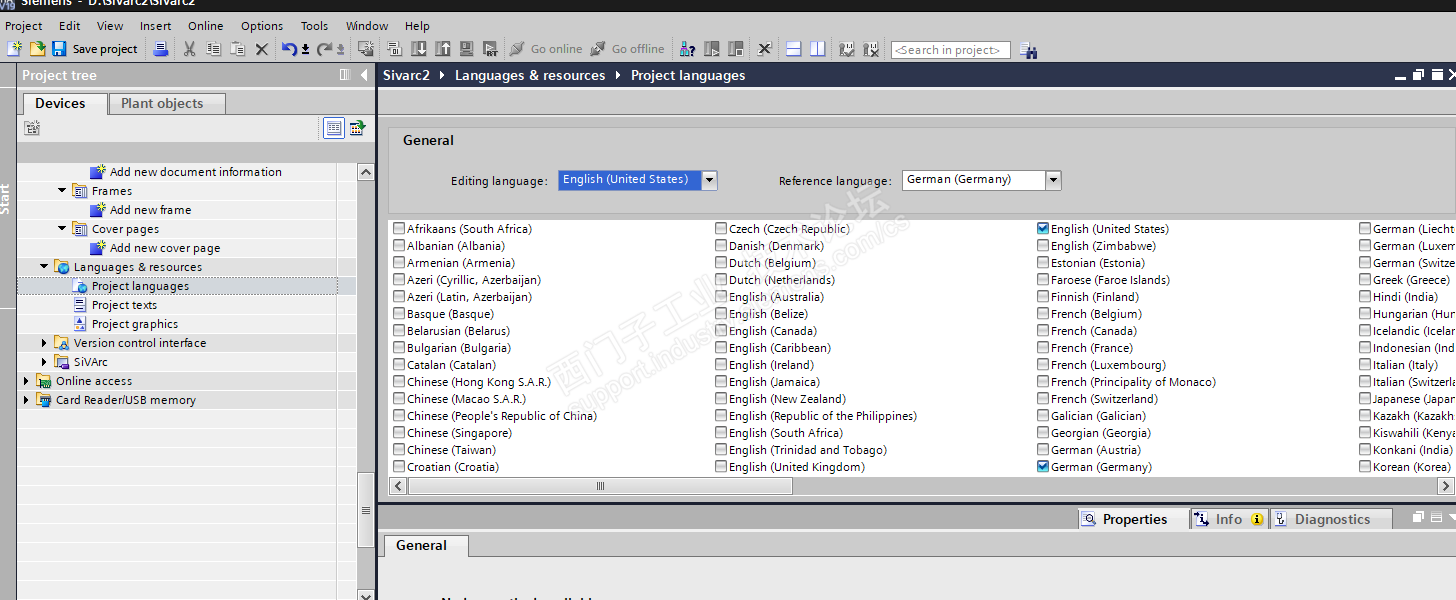
Task: Click the Copy icon in toolbar
Action: pyautogui.click(x=213, y=49)
